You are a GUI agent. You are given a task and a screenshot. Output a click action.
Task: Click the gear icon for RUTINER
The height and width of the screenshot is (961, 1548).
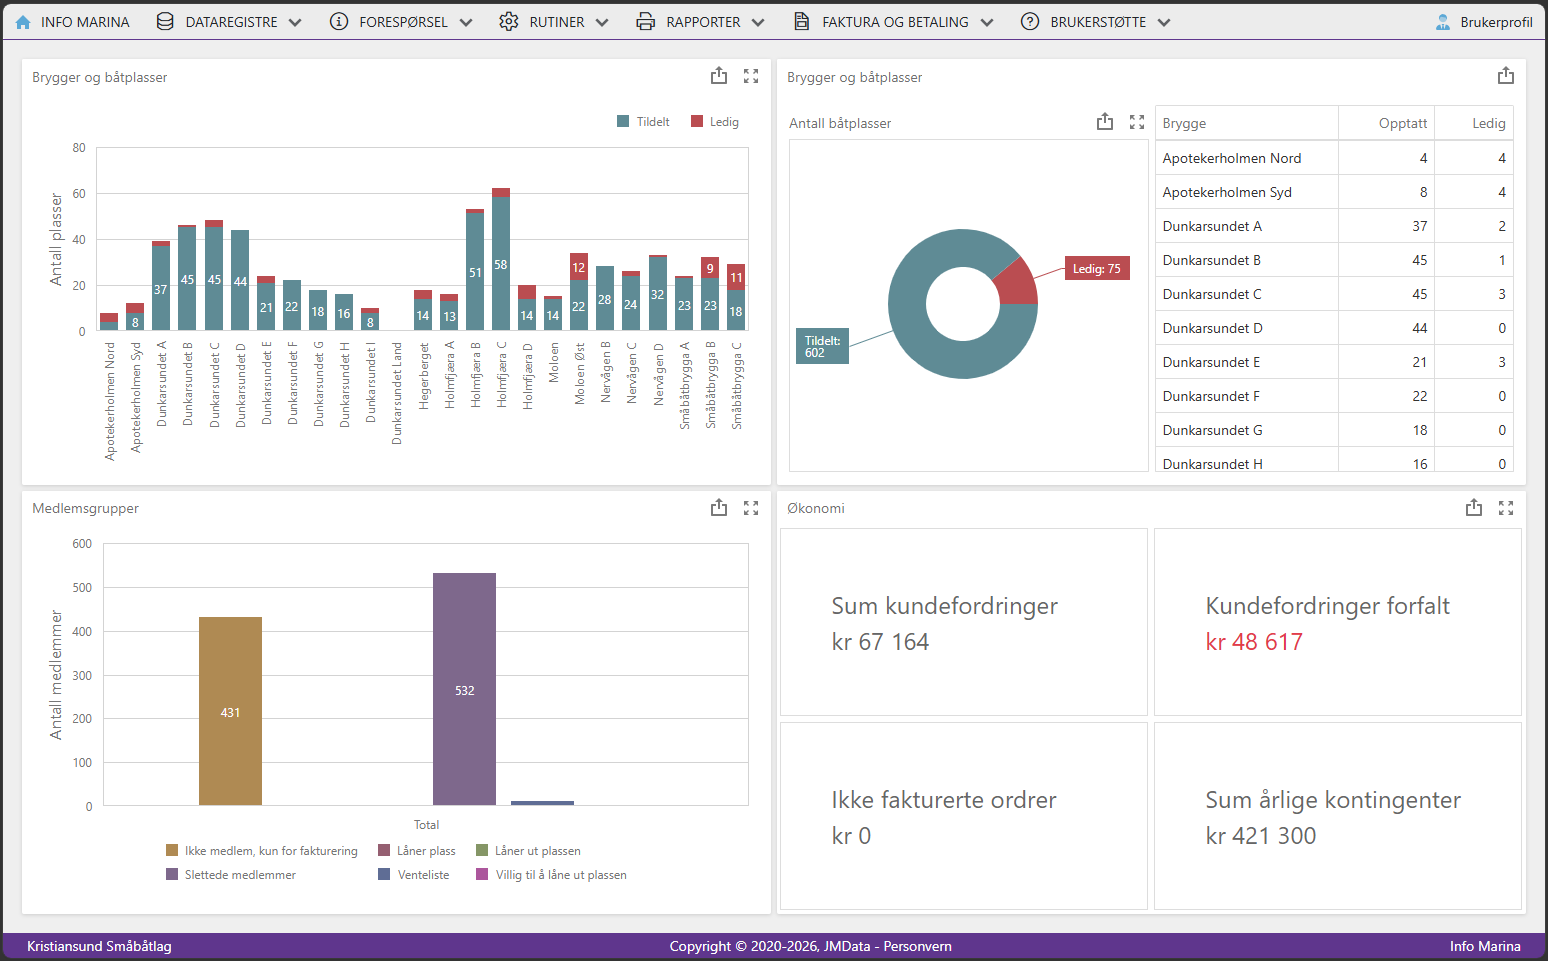(509, 22)
